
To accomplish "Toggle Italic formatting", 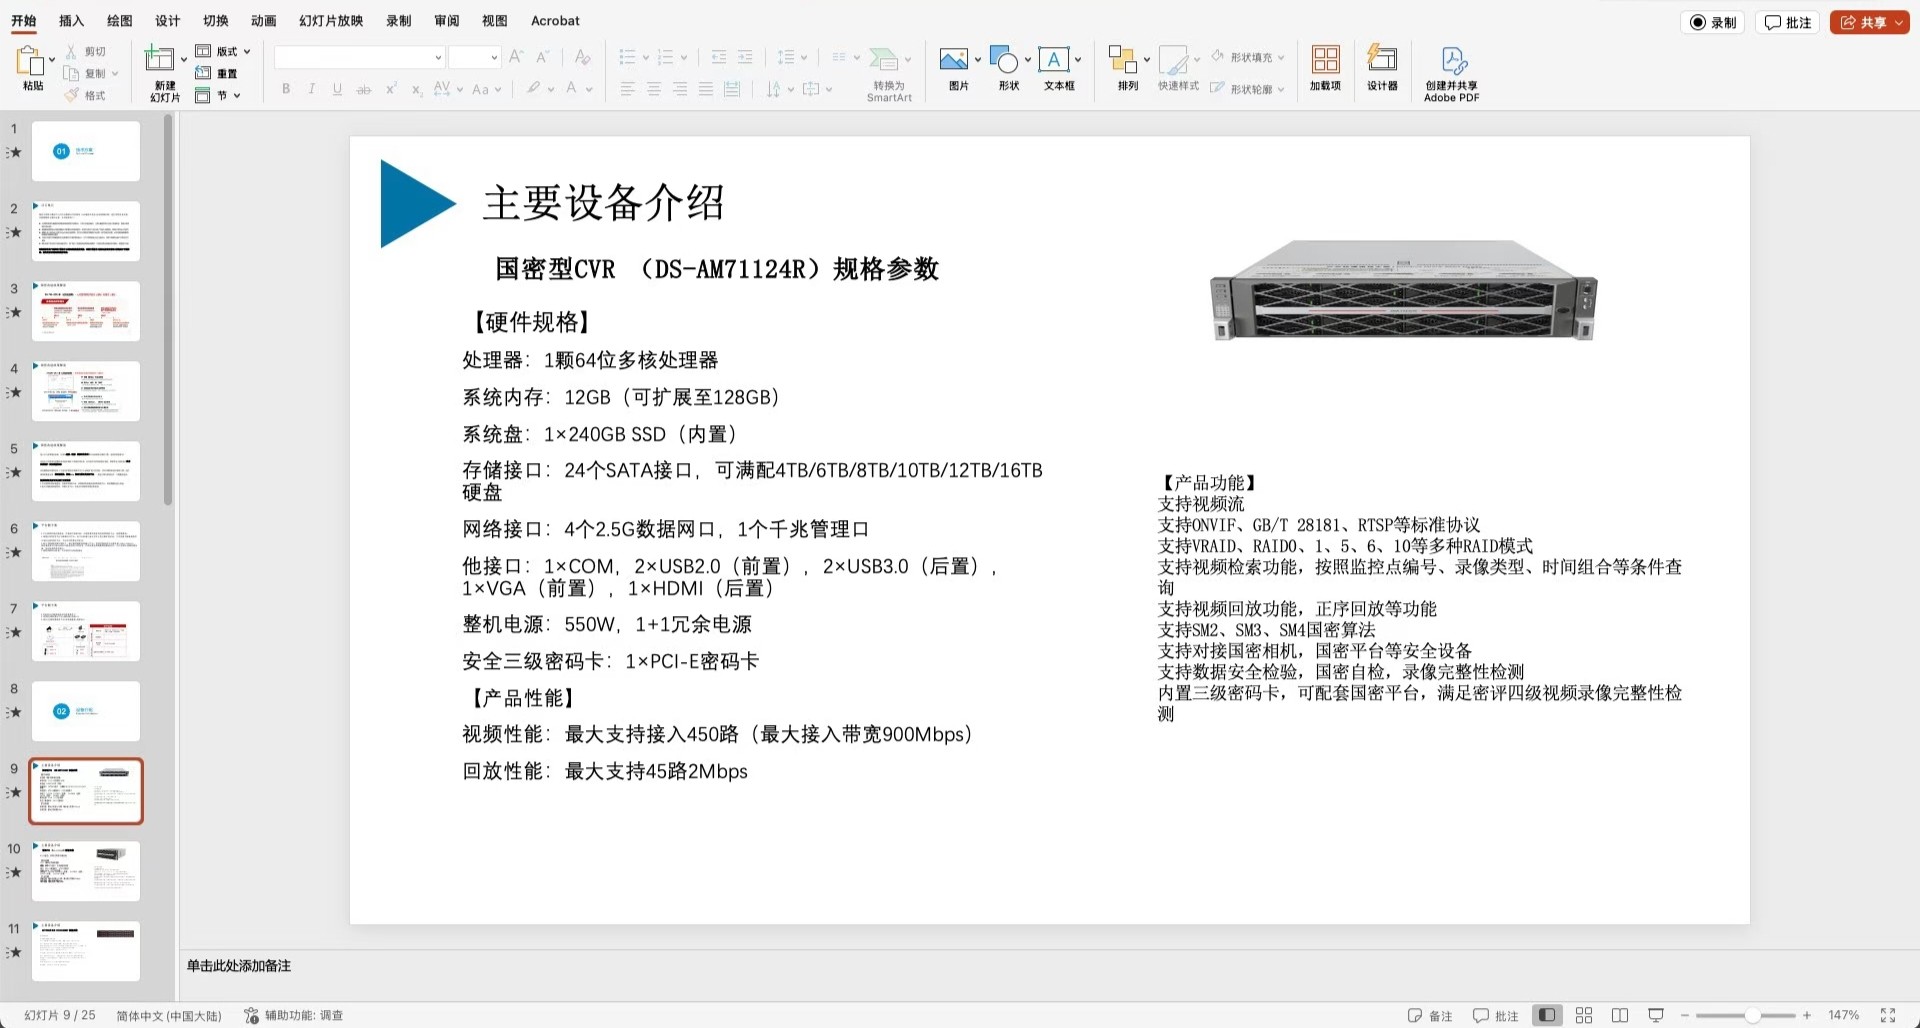I will [312, 89].
